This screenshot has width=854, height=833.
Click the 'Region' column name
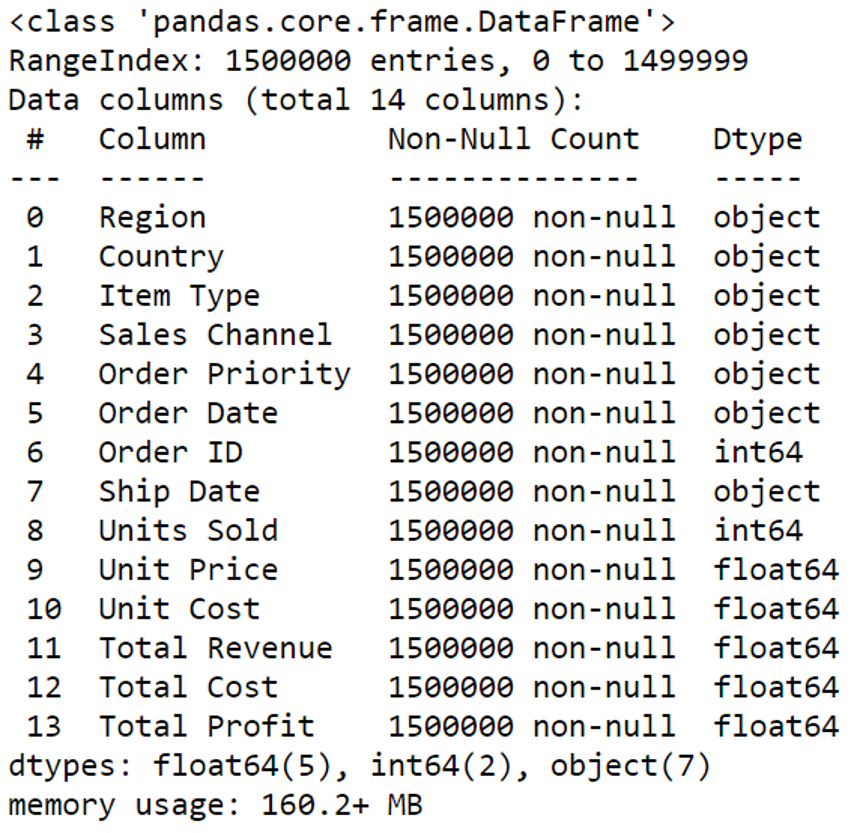[x=152, y=219]
